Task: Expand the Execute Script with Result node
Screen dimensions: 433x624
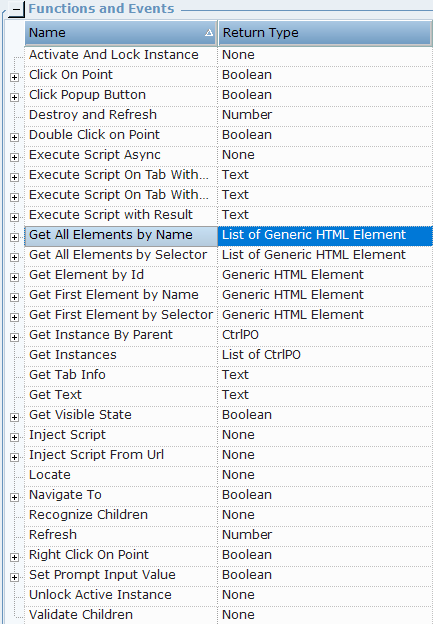Action: pos(14,217)
